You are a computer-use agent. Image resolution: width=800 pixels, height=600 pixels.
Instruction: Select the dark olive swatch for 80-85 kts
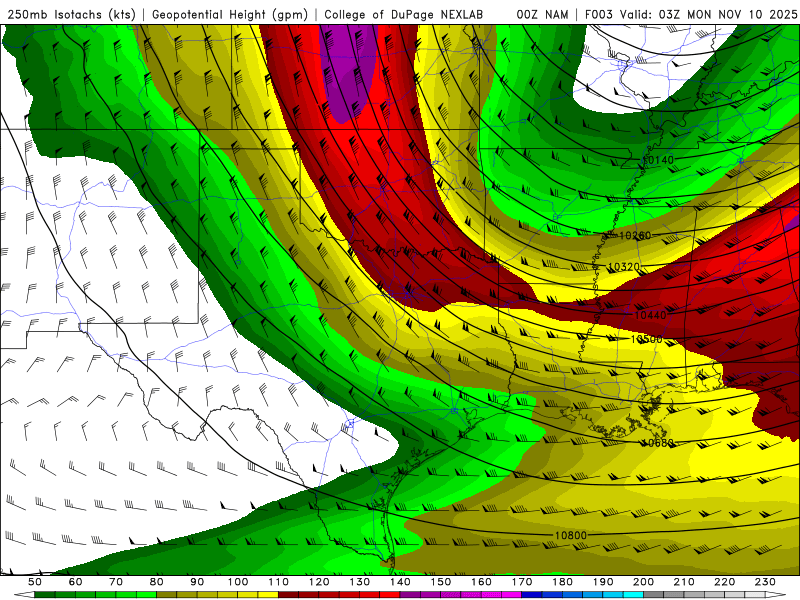[166, 595]
